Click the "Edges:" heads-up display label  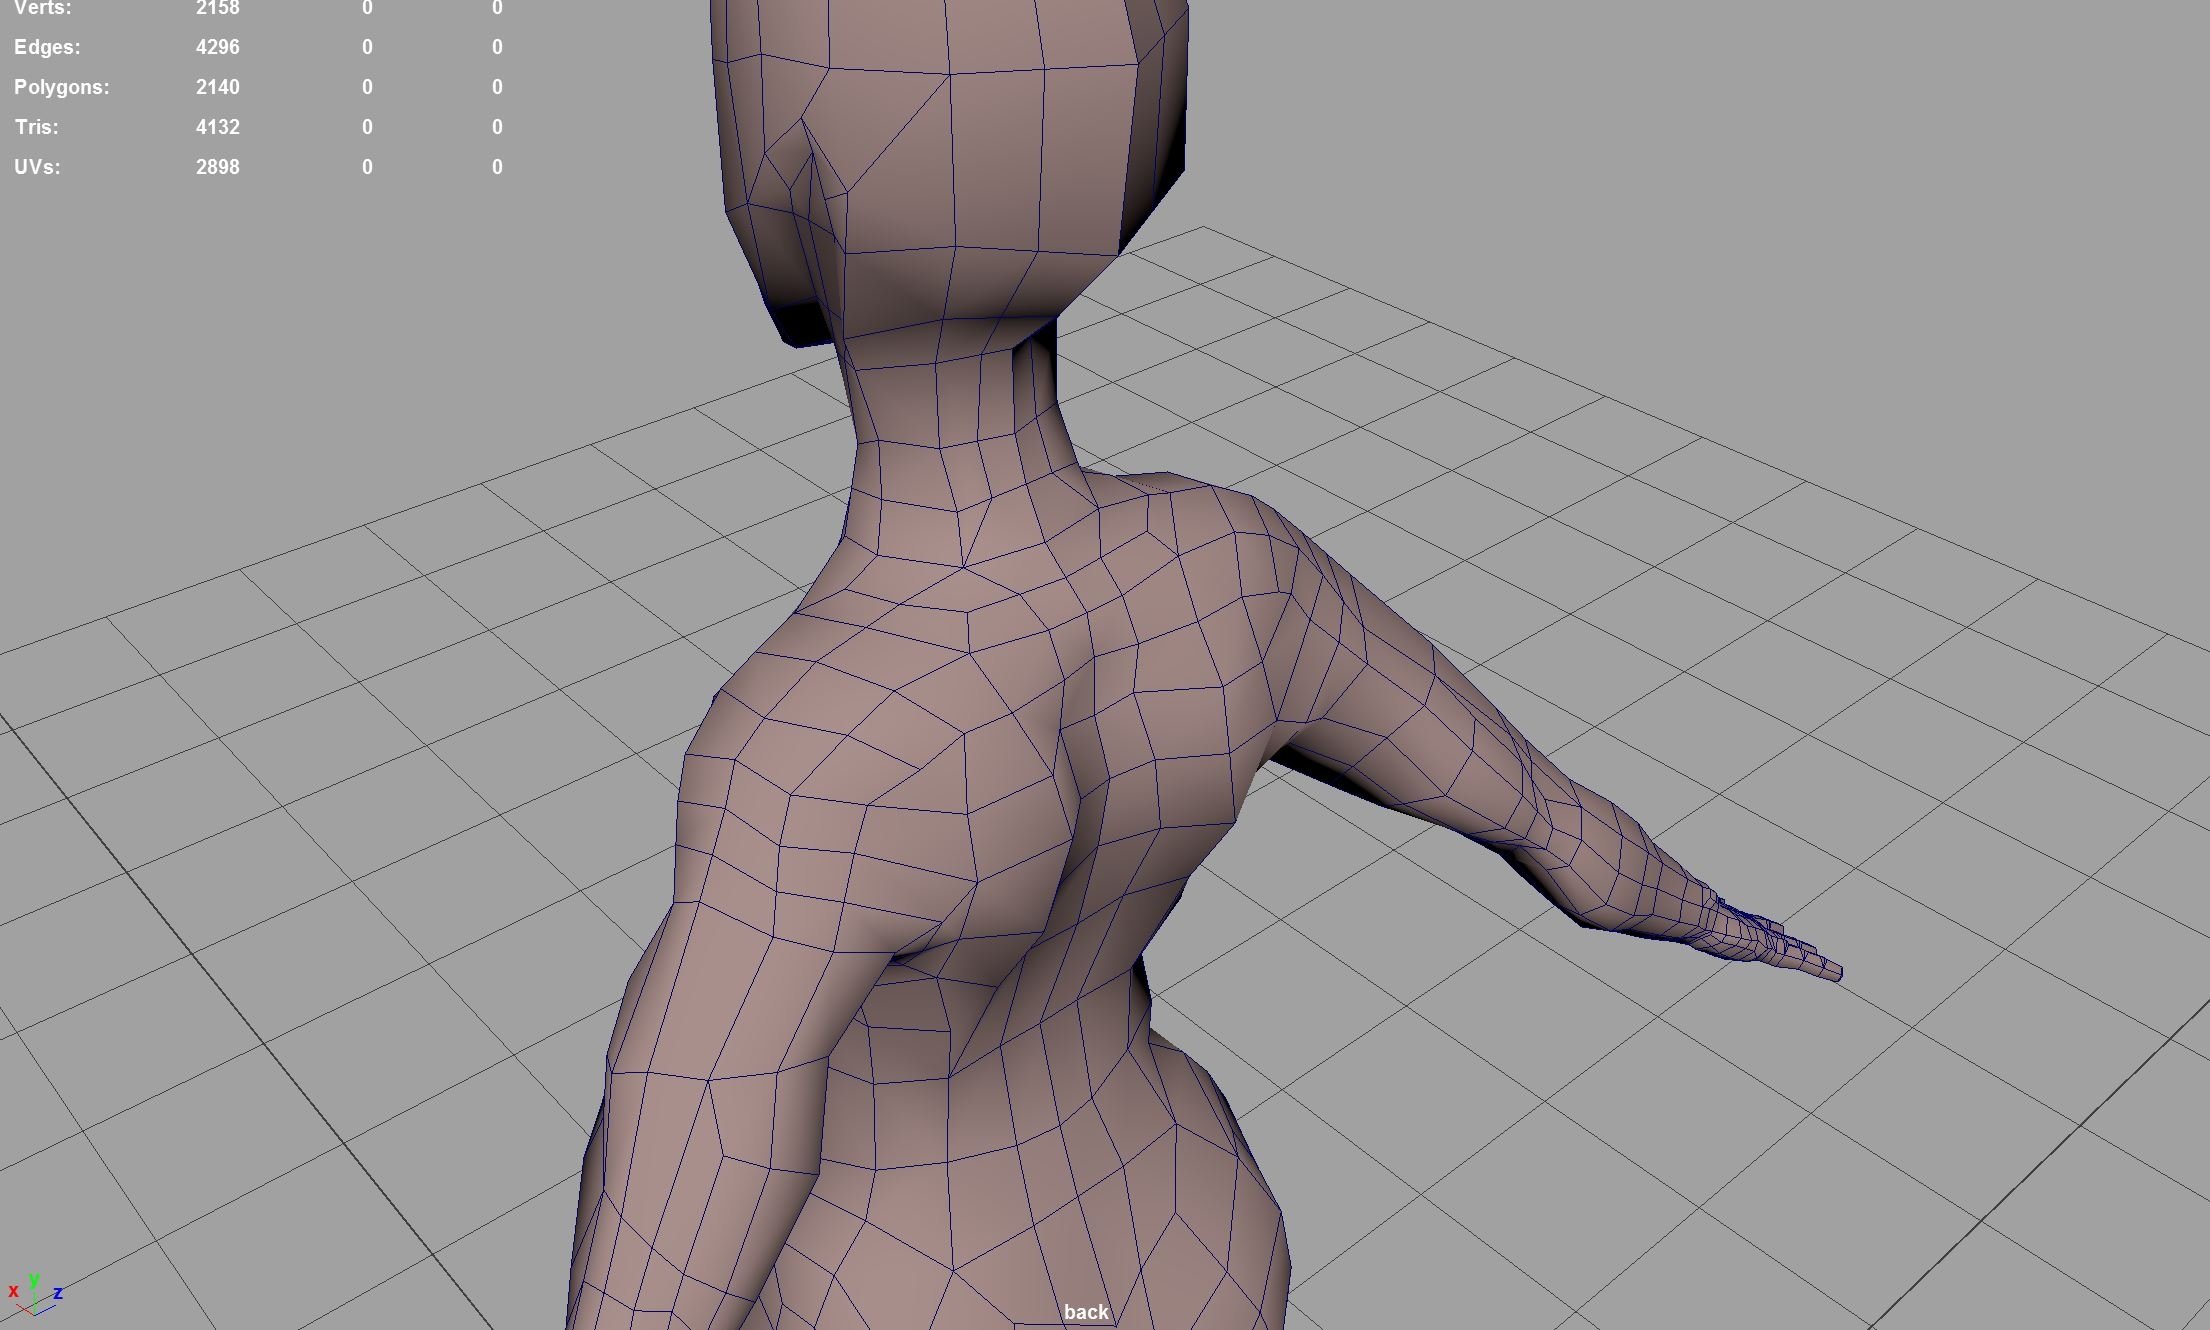[47, 47]
